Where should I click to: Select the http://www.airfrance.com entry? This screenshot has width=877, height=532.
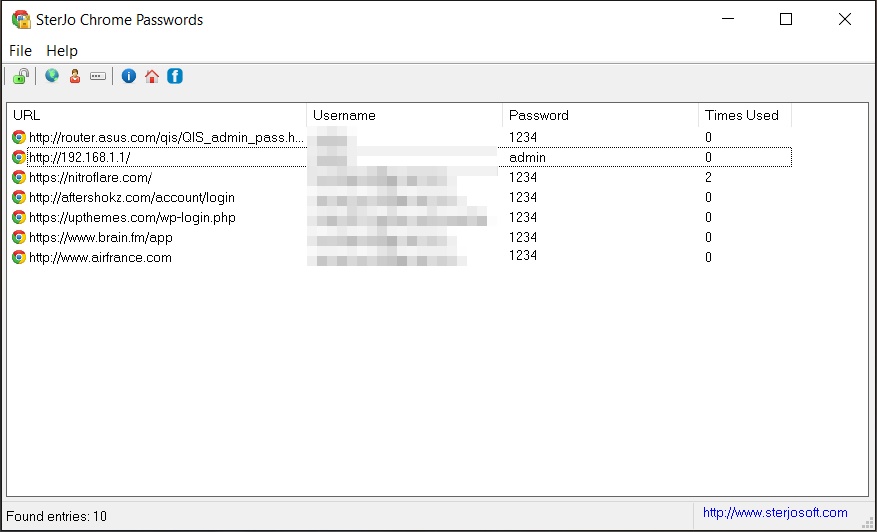coord(100,257)
